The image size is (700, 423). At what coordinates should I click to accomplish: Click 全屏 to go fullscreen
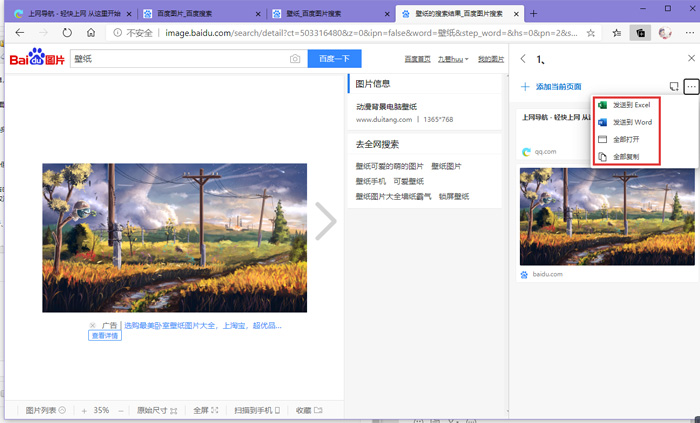206,411
